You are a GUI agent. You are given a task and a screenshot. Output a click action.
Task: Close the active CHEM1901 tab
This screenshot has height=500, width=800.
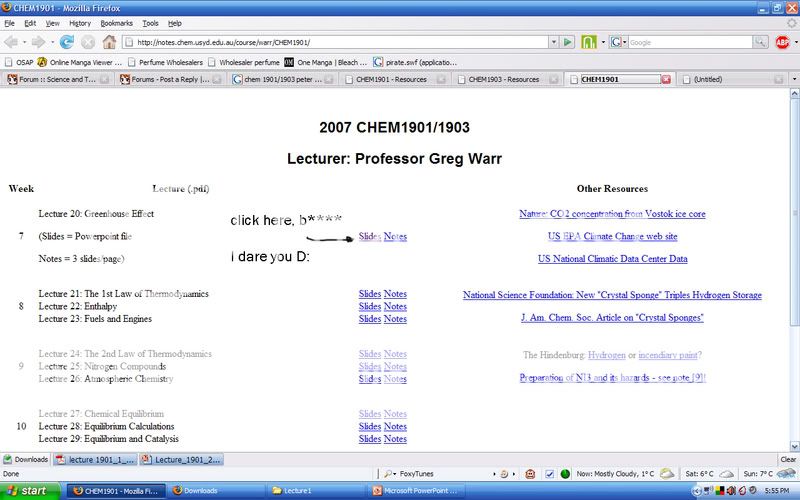666,79
